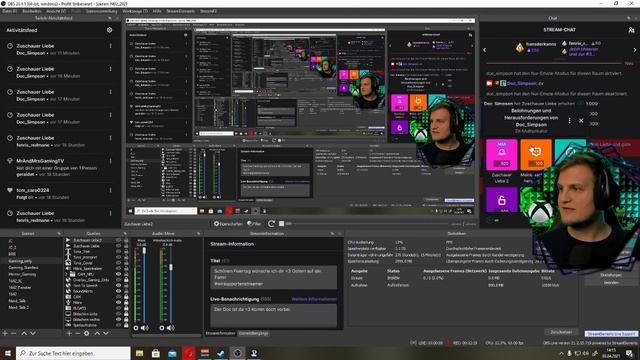Open menu for MrAndMrsGamingTV raid entry
Viewport: 640px width, 360px height.
pos(110,161)
